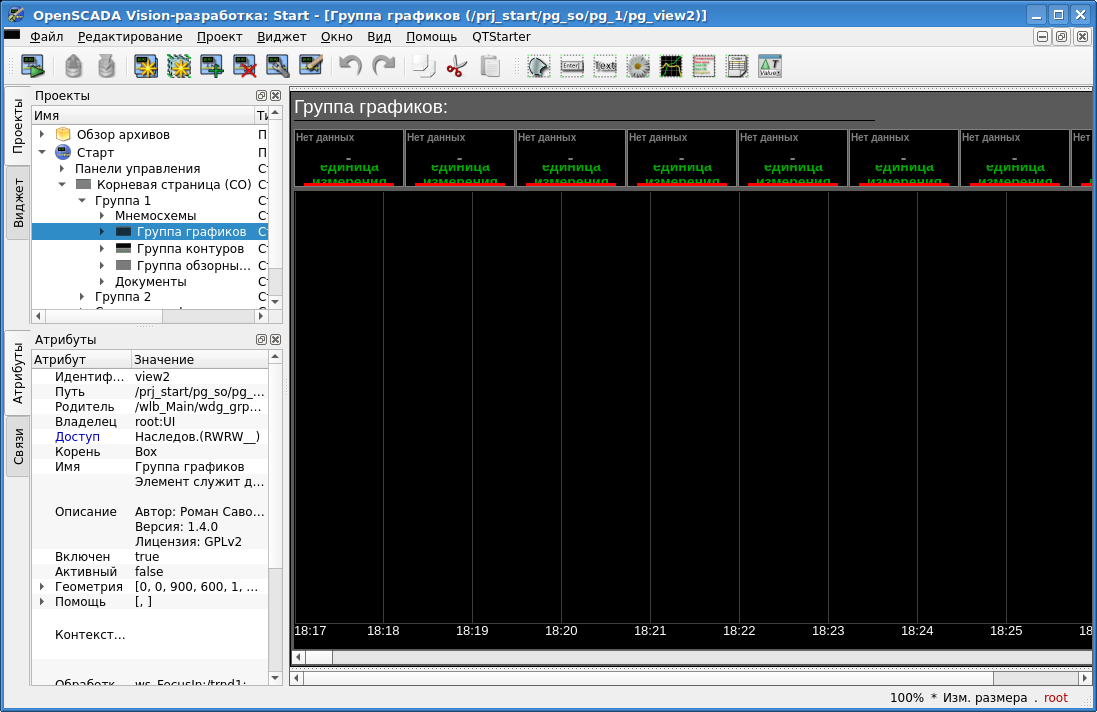The image size is (1097, 712).
Task: Expand the Обзор архивов tree node
Action: point(42,135)
